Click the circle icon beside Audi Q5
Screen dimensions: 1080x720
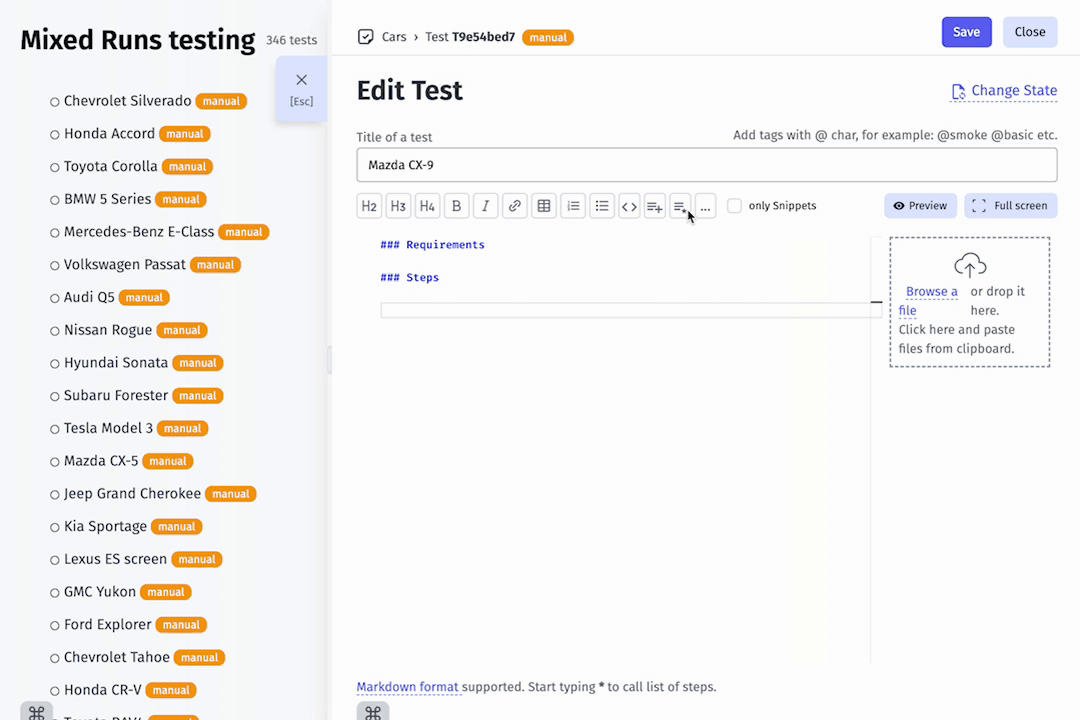coord(54,298)
